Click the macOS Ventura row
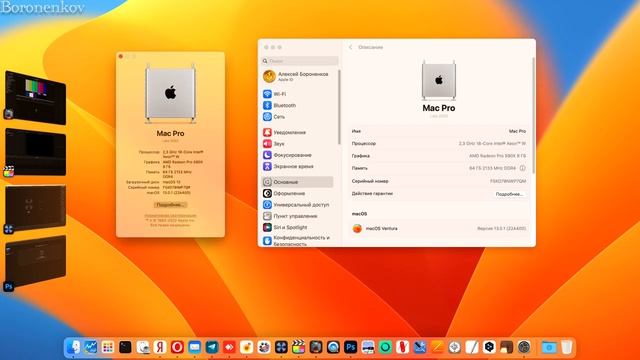Screen dimensions: 640x360 (439, 229)
